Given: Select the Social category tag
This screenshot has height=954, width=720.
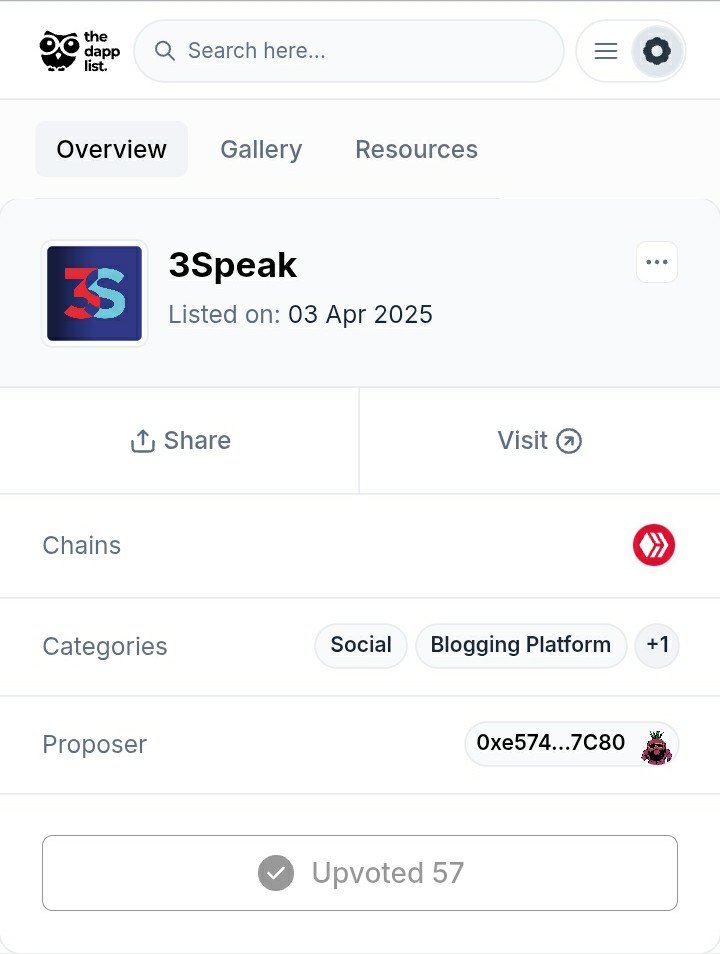Looking at the screenshot, I should (x=361, y=645).
